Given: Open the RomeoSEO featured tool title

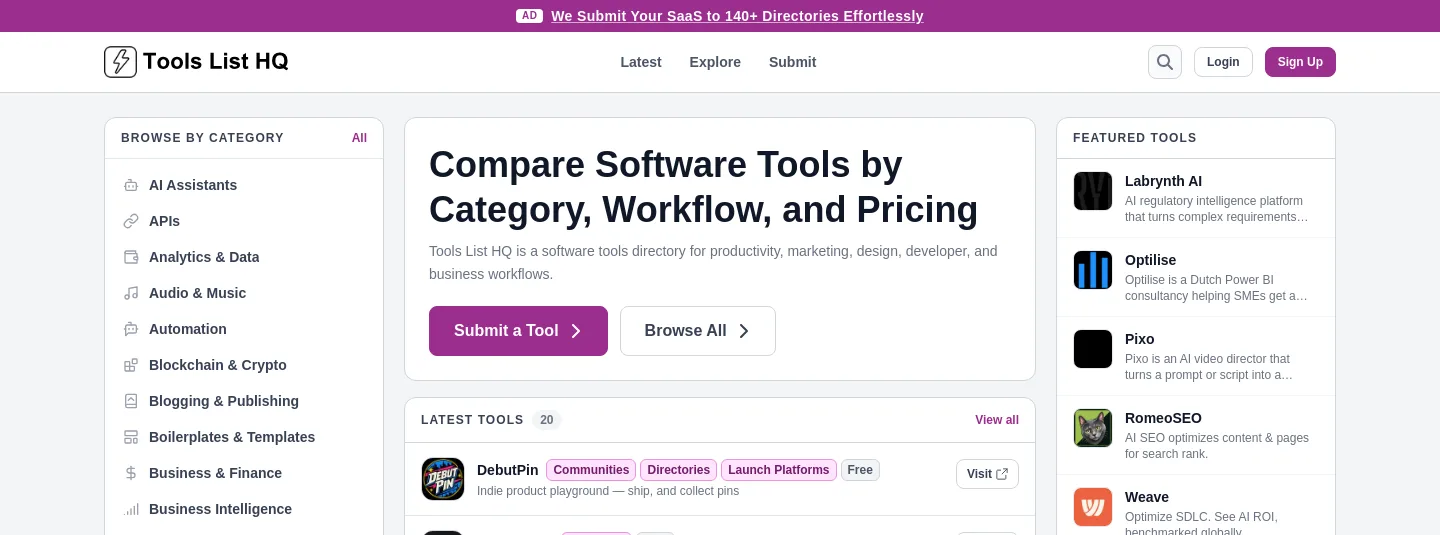Looking at the screenshot, I should coord(1163,418).
